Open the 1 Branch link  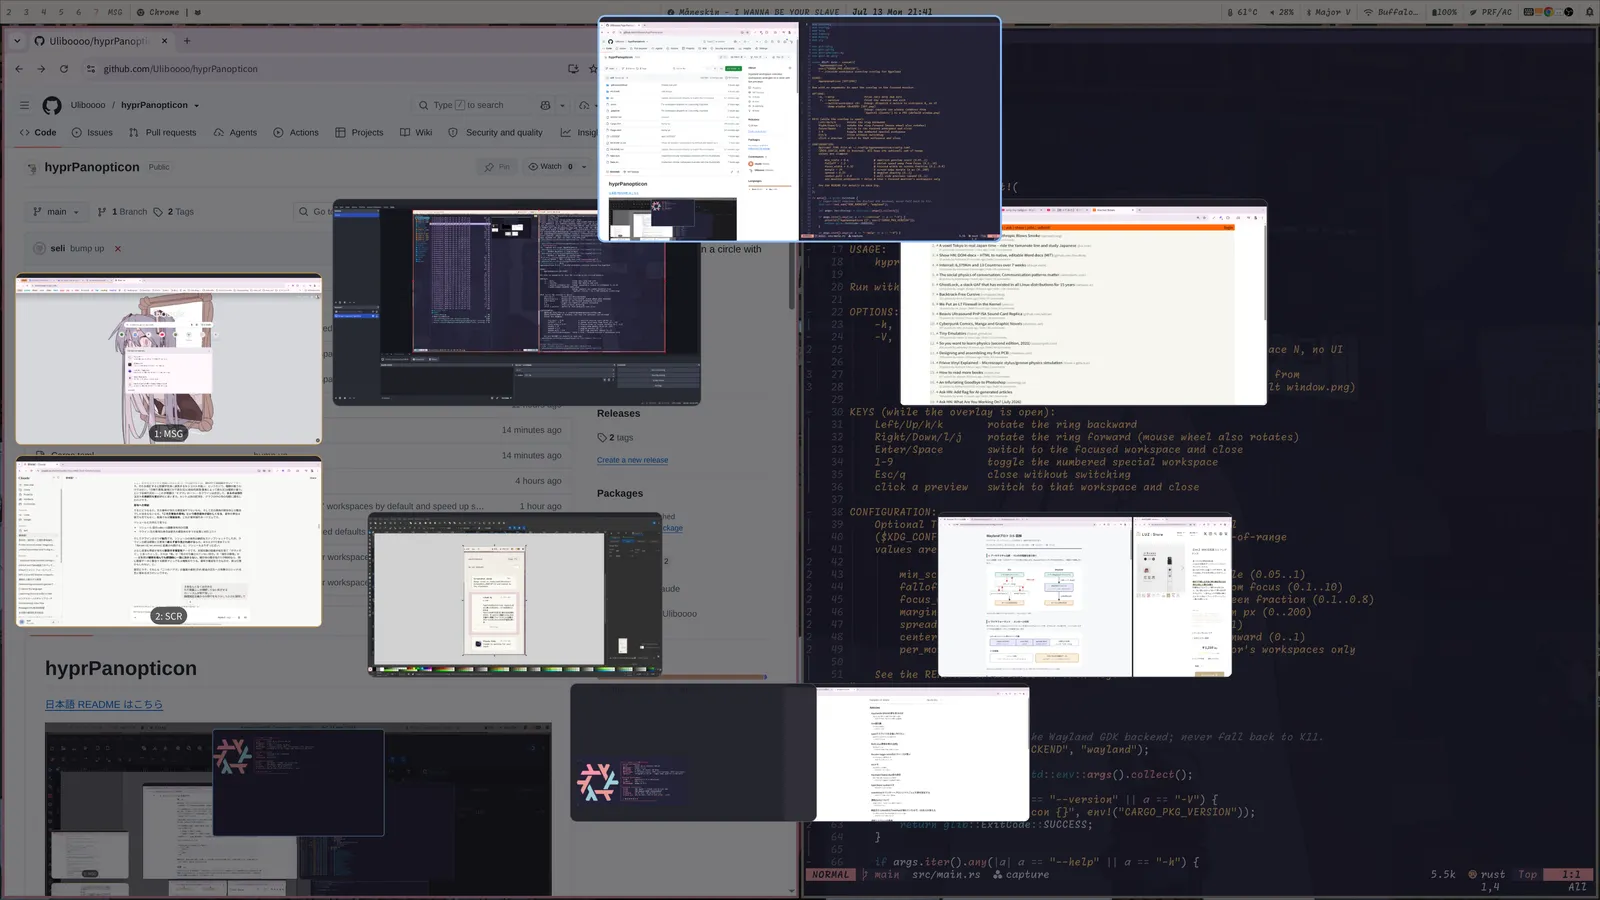click(122, 212)
